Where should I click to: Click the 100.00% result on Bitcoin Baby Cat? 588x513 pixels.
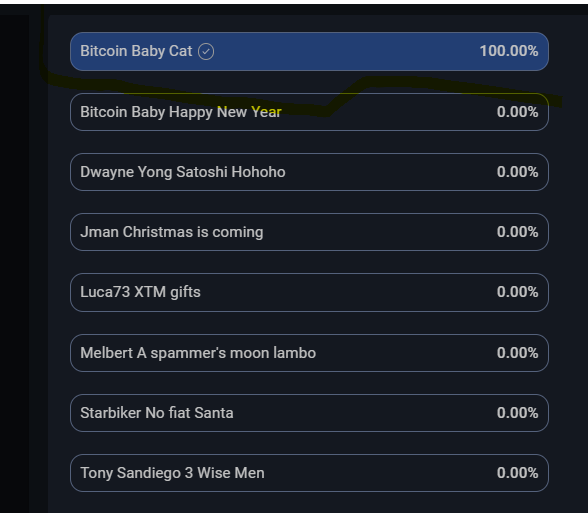click(509, 51)
